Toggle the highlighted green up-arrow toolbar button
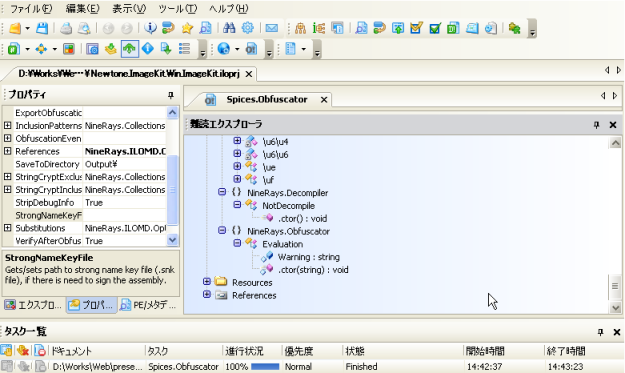The height and width of the screenshot is (373, 625). [x=130, y=49]
